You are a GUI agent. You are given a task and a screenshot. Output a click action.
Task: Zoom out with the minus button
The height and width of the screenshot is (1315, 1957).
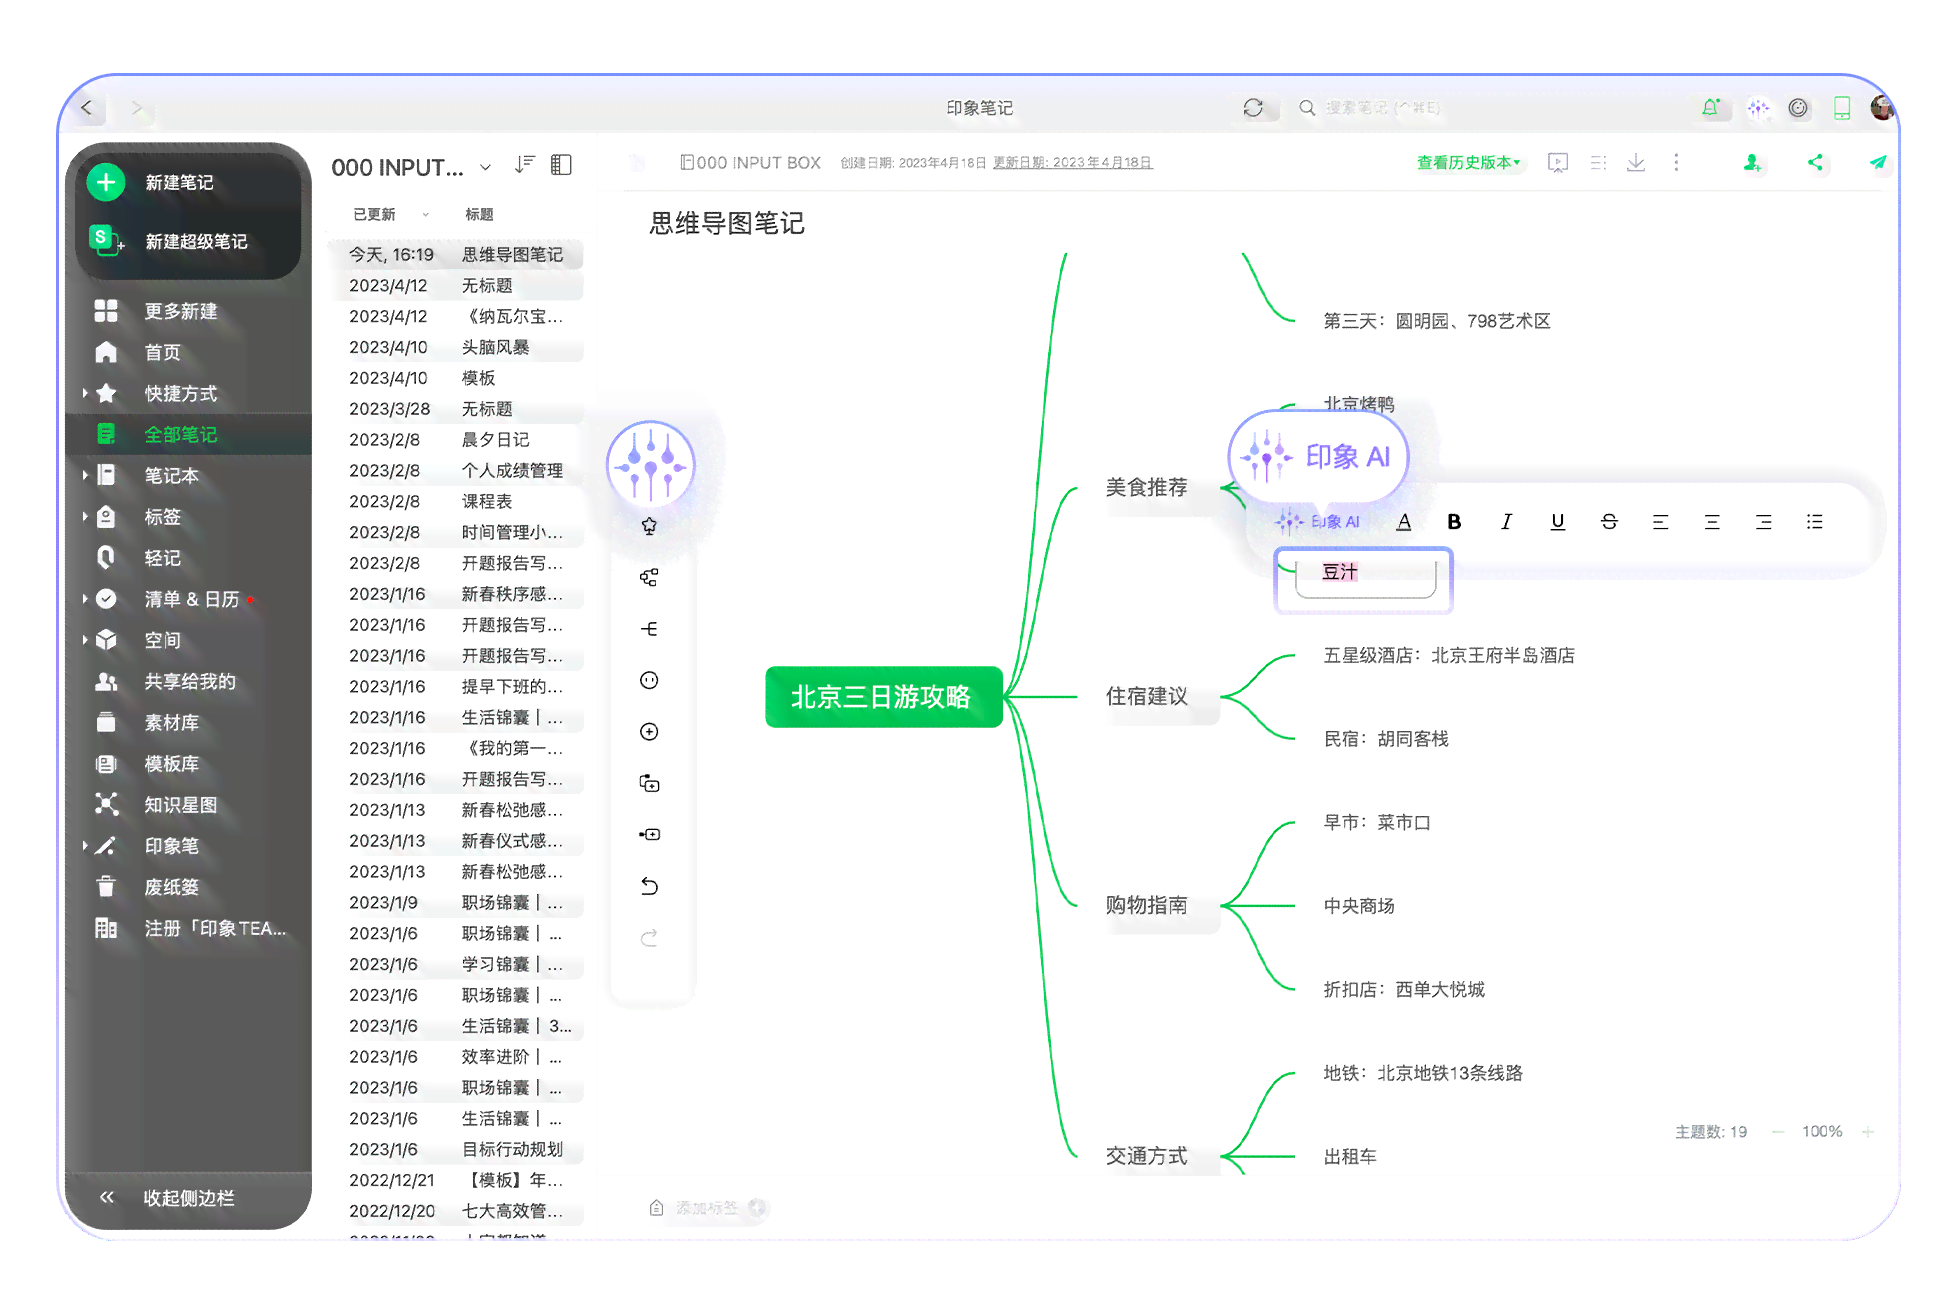pos(1777,1132)
